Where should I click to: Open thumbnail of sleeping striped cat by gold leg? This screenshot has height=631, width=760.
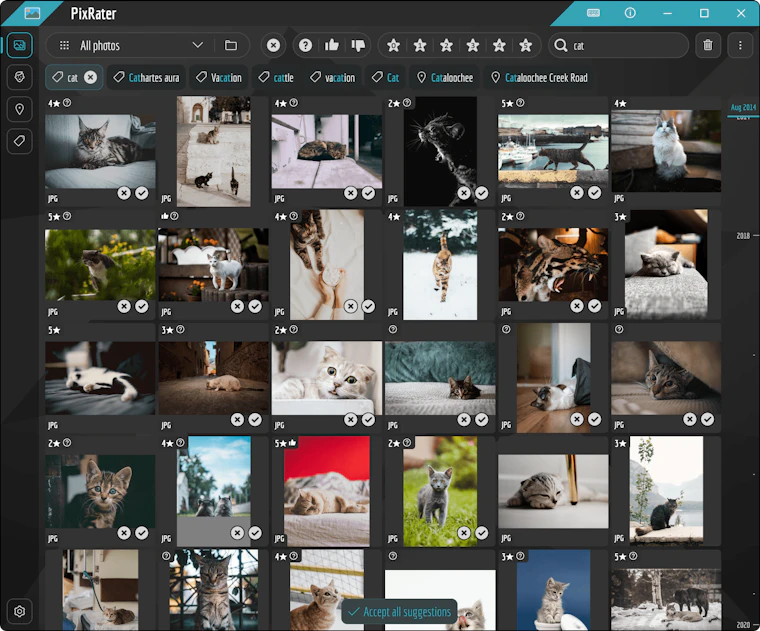click(553, 491)
